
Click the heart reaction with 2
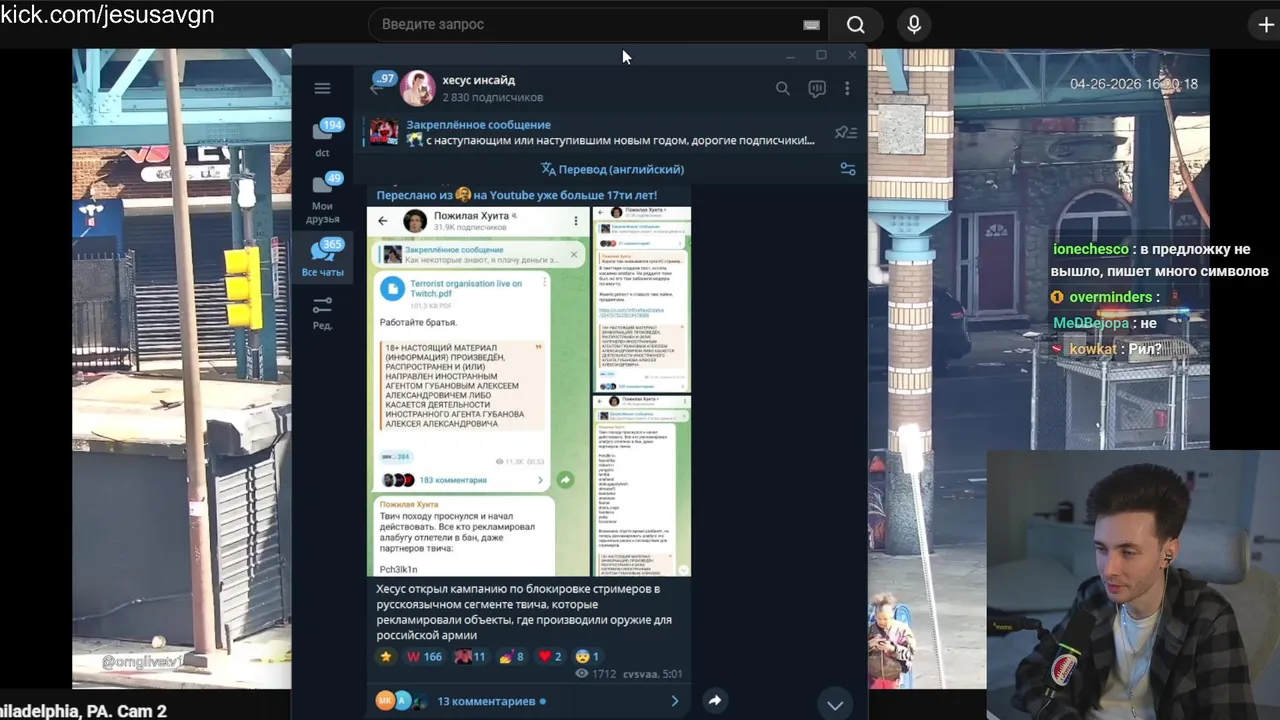pyautogui.click(x=550, y=656)
